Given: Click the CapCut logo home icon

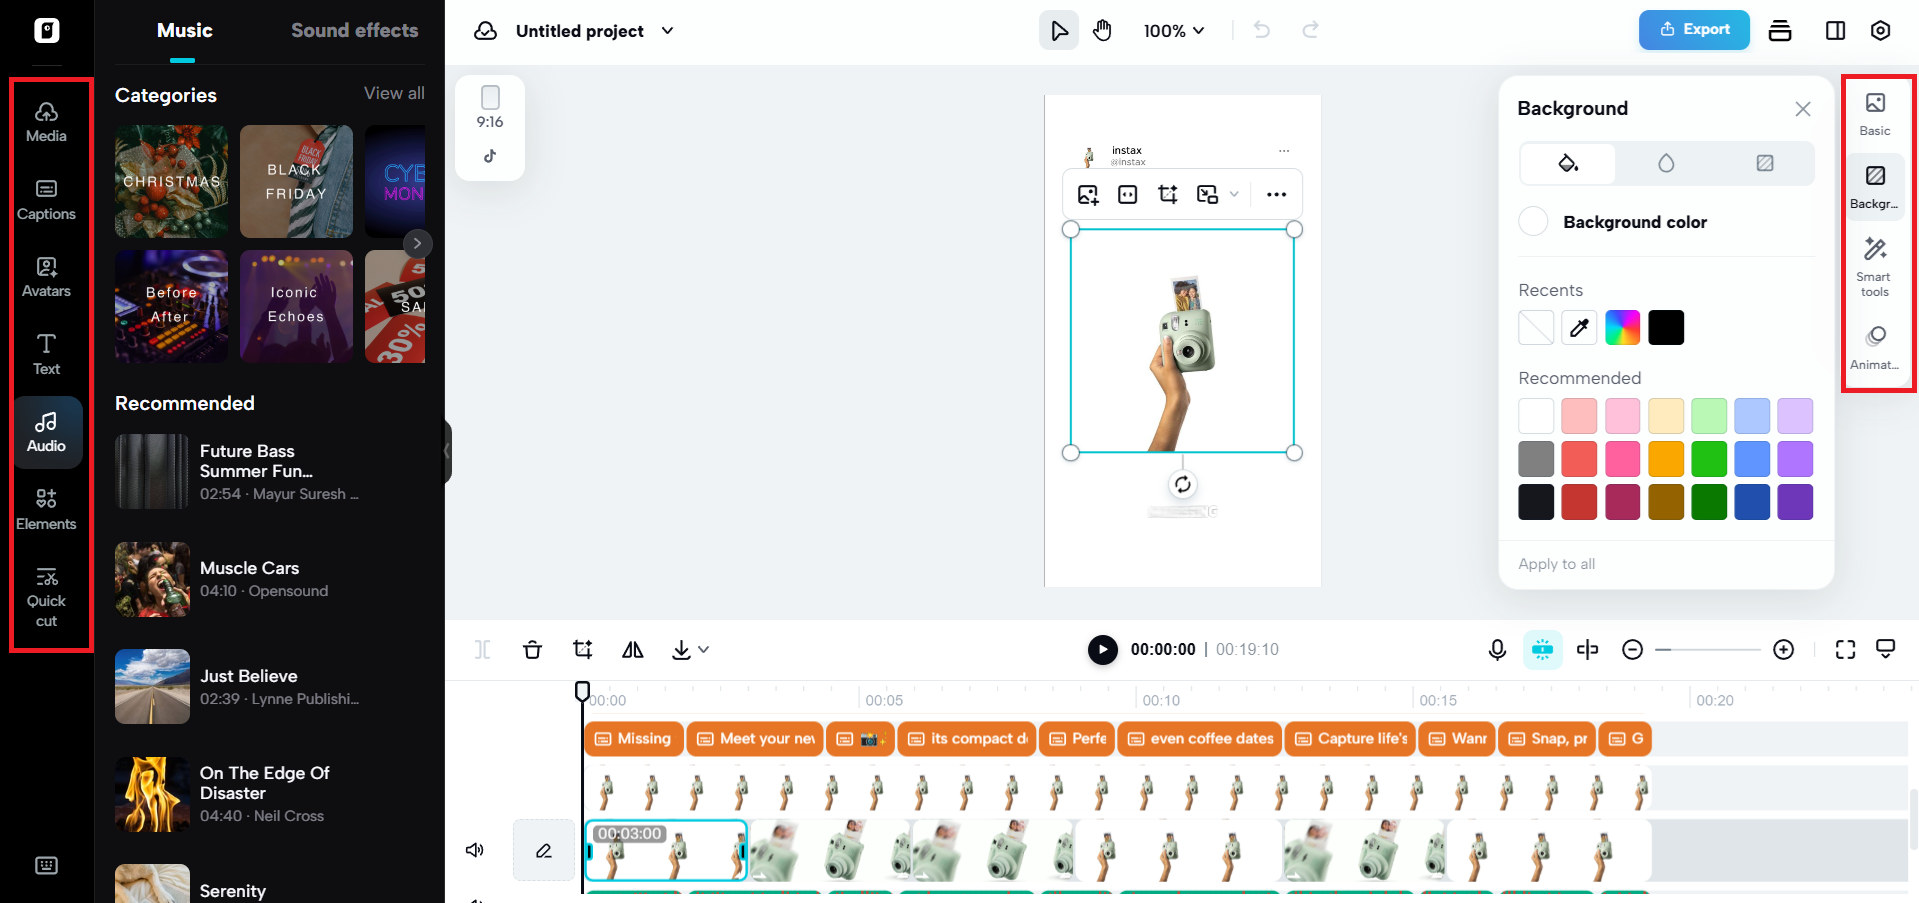Looking at the screenshot, I should 46,30.
